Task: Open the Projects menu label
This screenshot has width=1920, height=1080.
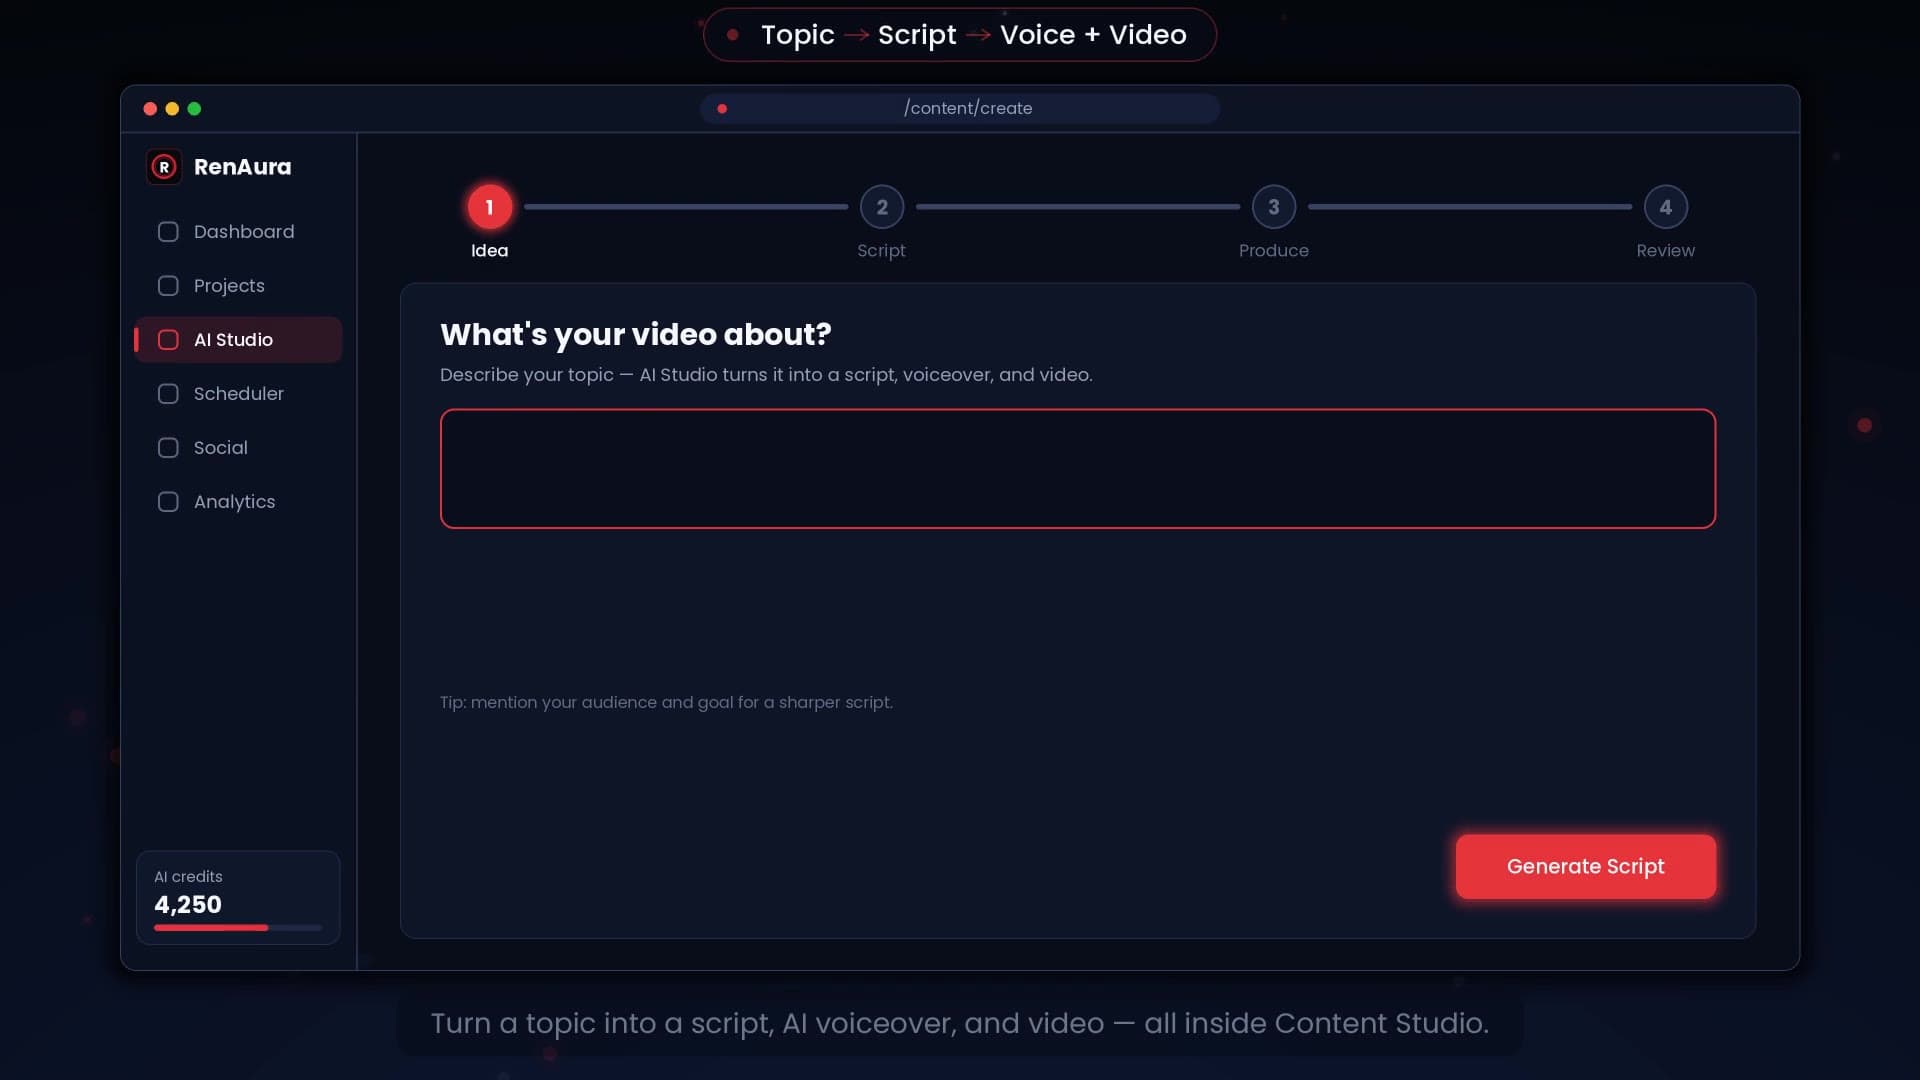Action: 229,286
